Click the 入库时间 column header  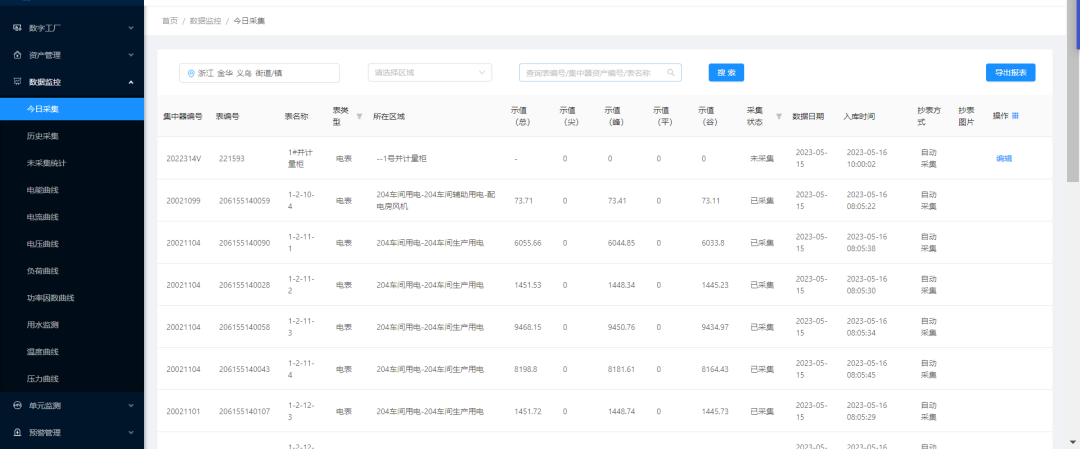pos(859,116)
